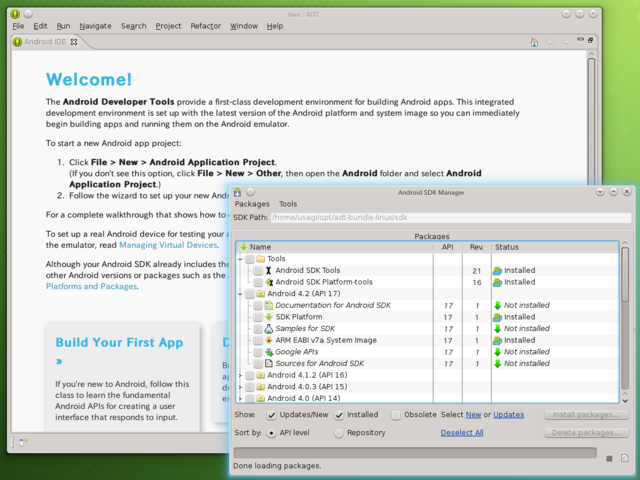Toggle the Updates/New show checkbox
The width and height of the screenshot is (640, 480).
click(x=271, y=415)
